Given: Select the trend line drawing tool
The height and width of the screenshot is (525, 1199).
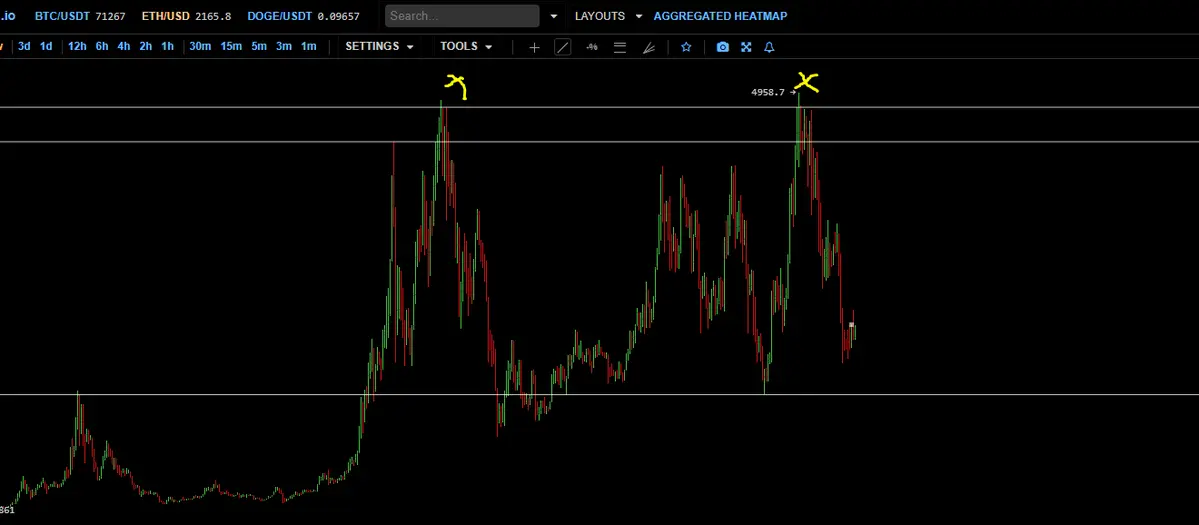Looking at the screenshot, I should [x=562, y=47].
